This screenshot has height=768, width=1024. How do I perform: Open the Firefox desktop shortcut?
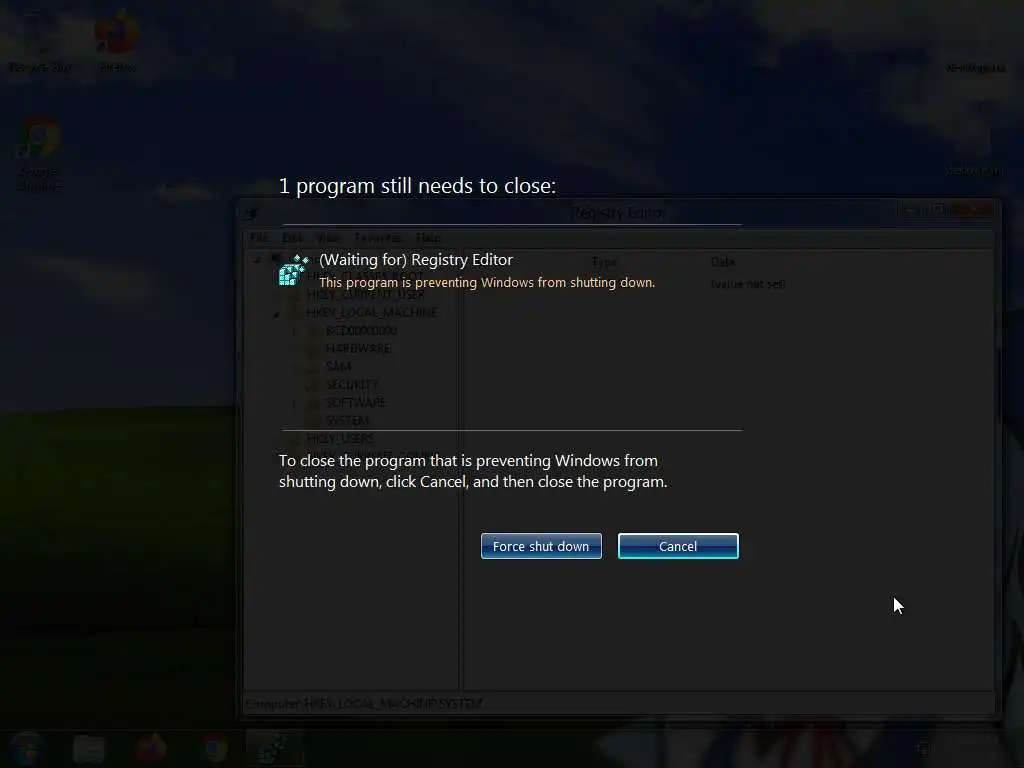(117, 40)
